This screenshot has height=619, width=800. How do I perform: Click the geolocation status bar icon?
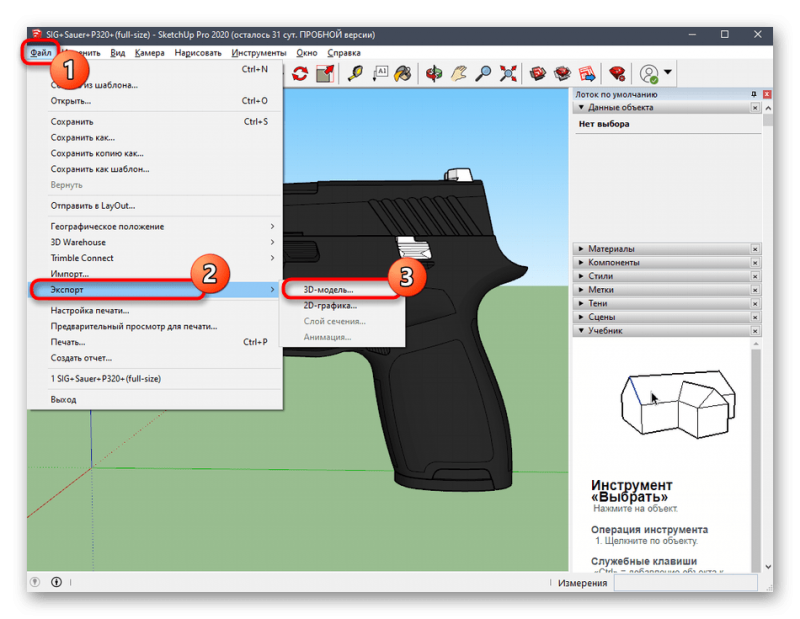click(x=35, y=582)
